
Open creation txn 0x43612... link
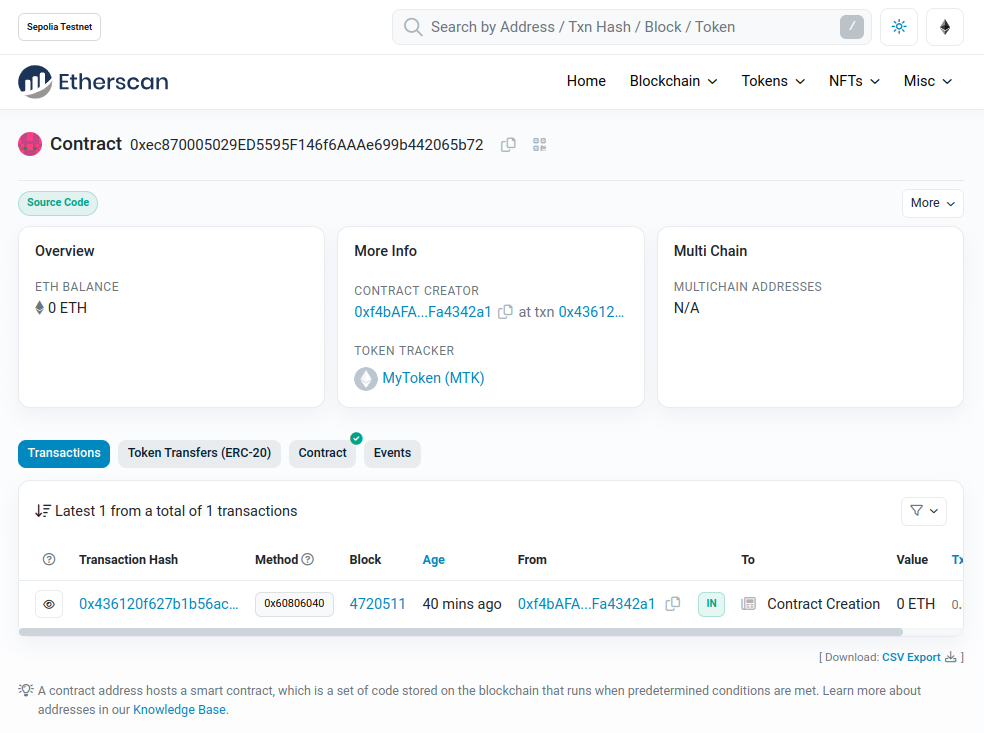[x=591, y=312]
